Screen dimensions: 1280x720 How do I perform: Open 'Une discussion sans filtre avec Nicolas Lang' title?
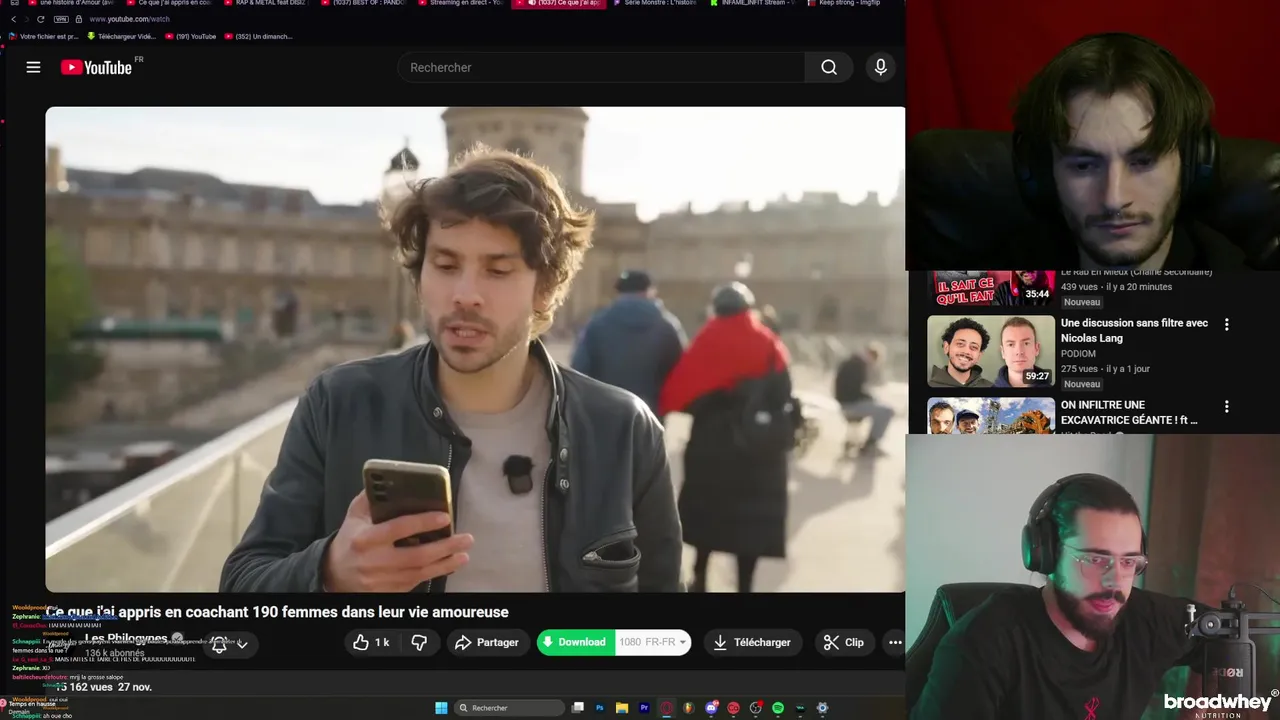[1134, 330]
